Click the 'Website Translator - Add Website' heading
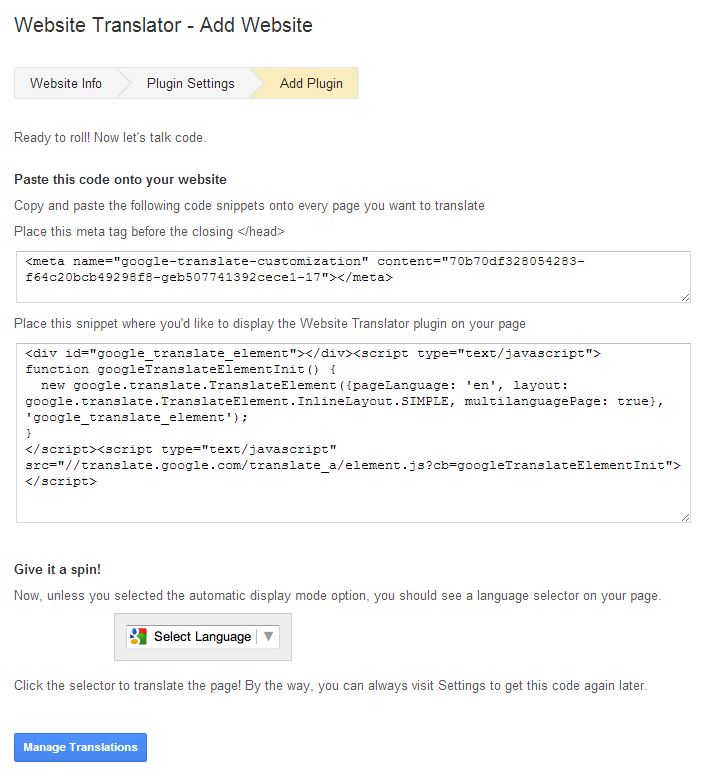The width and height of the screenshot is (727, 777). coord(164,25)
